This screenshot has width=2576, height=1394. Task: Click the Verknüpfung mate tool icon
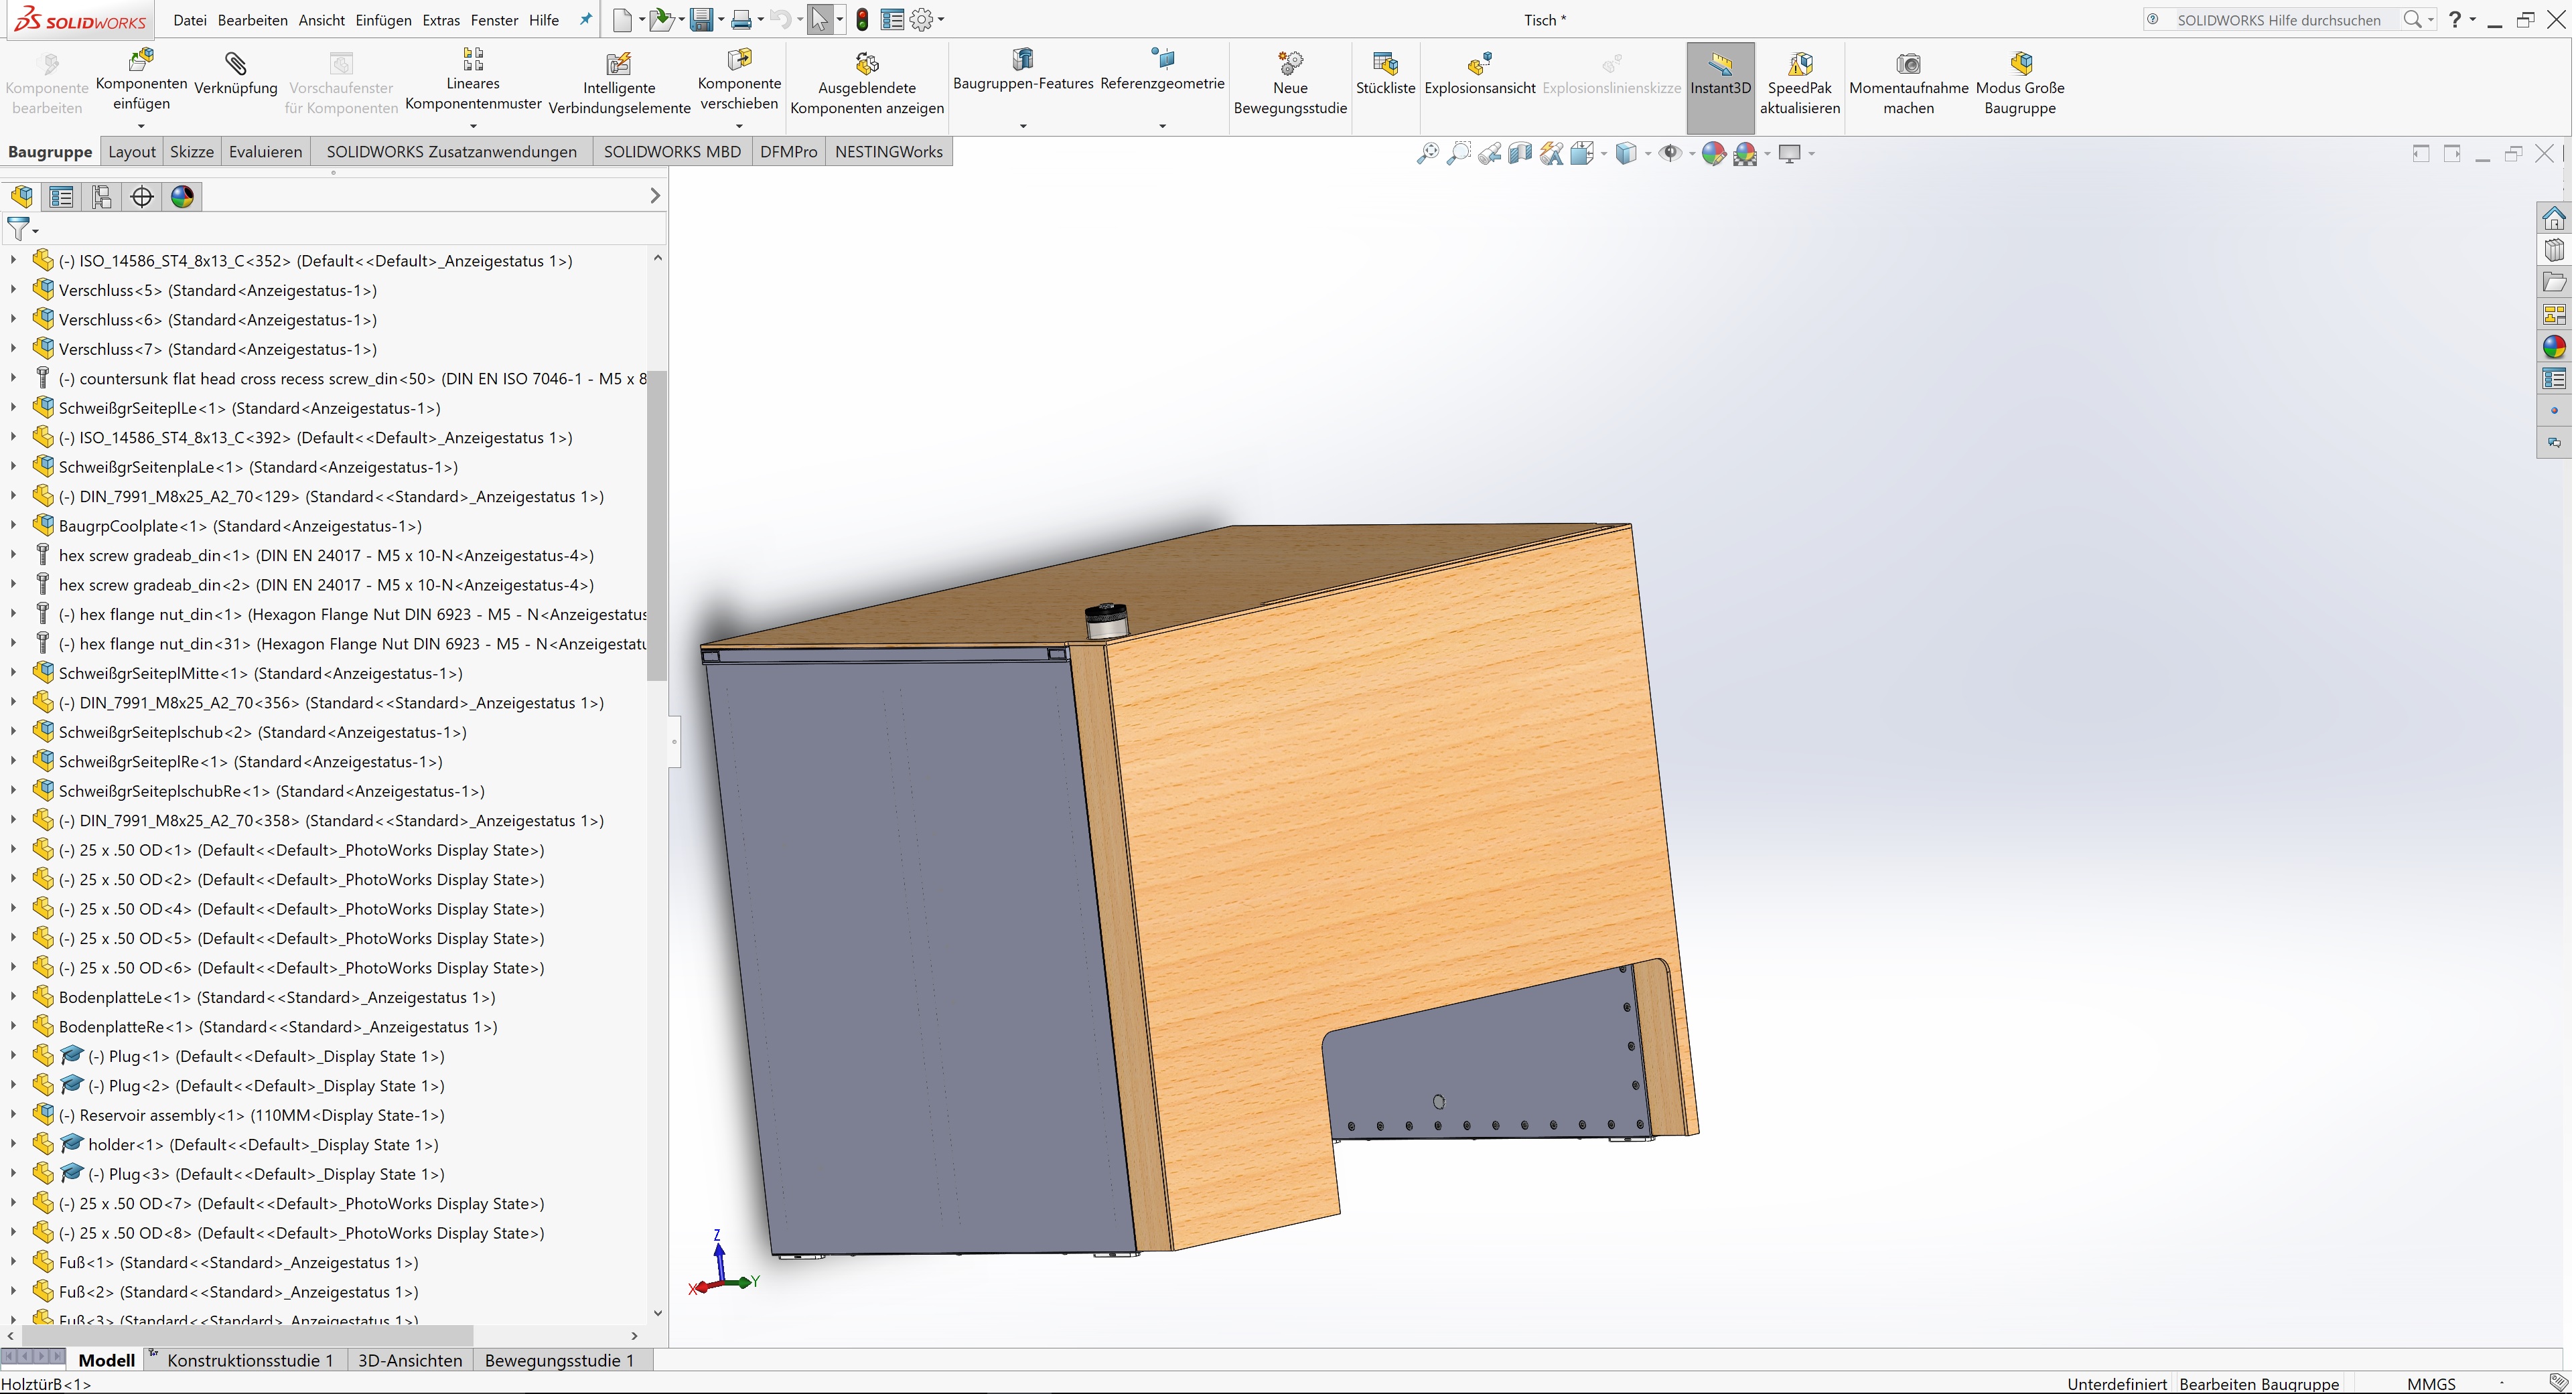235,65
